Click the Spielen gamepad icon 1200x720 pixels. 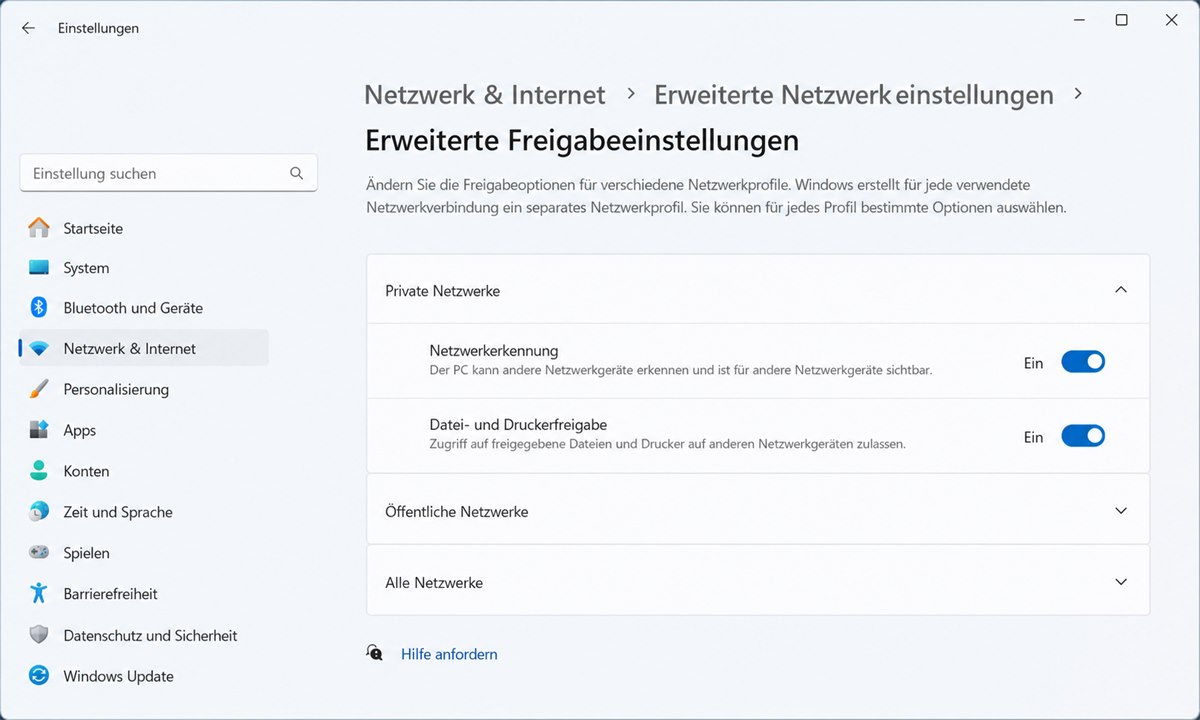coord(39,553)
